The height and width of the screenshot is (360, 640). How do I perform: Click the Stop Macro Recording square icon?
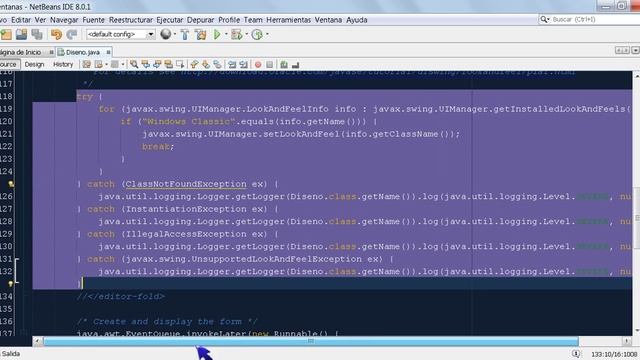coord(269,64)
